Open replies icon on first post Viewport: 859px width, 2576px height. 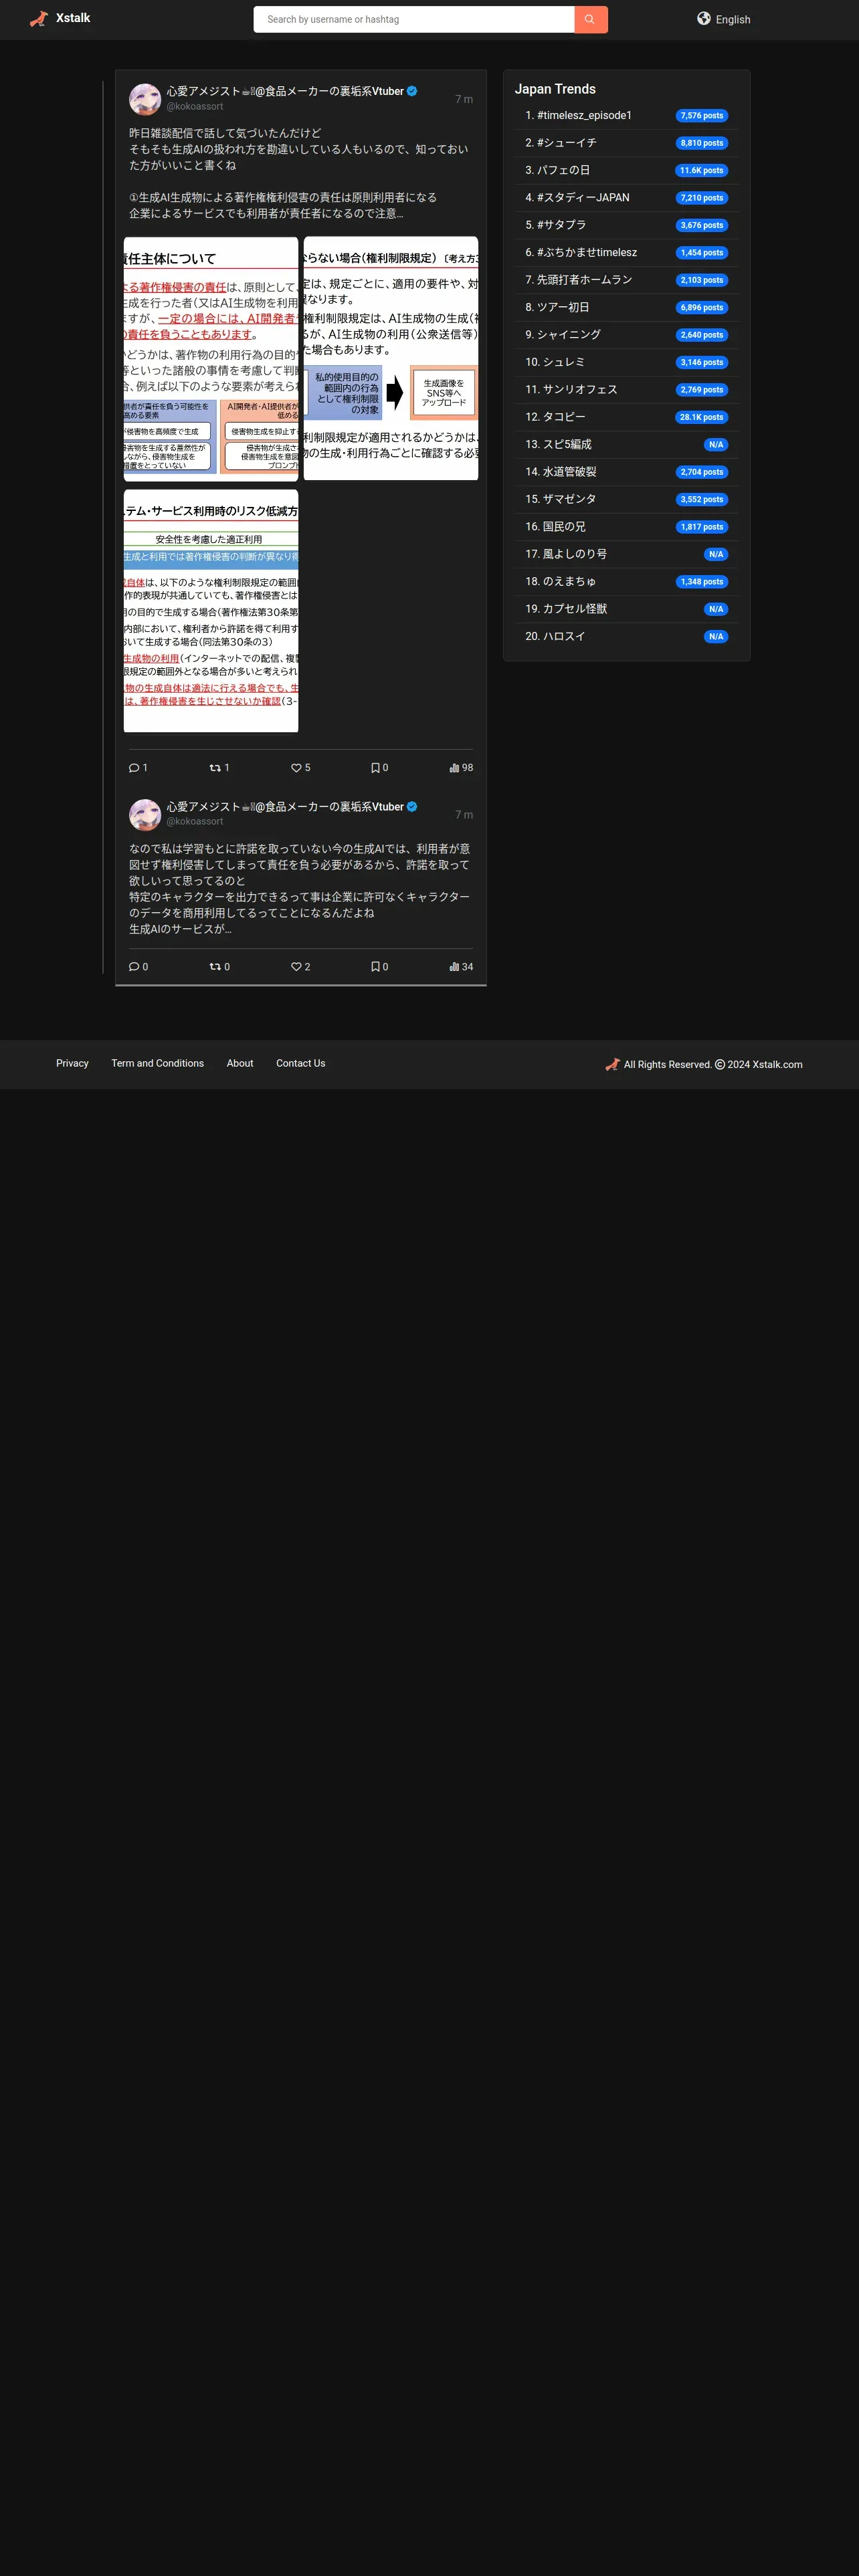click(134, 768)
